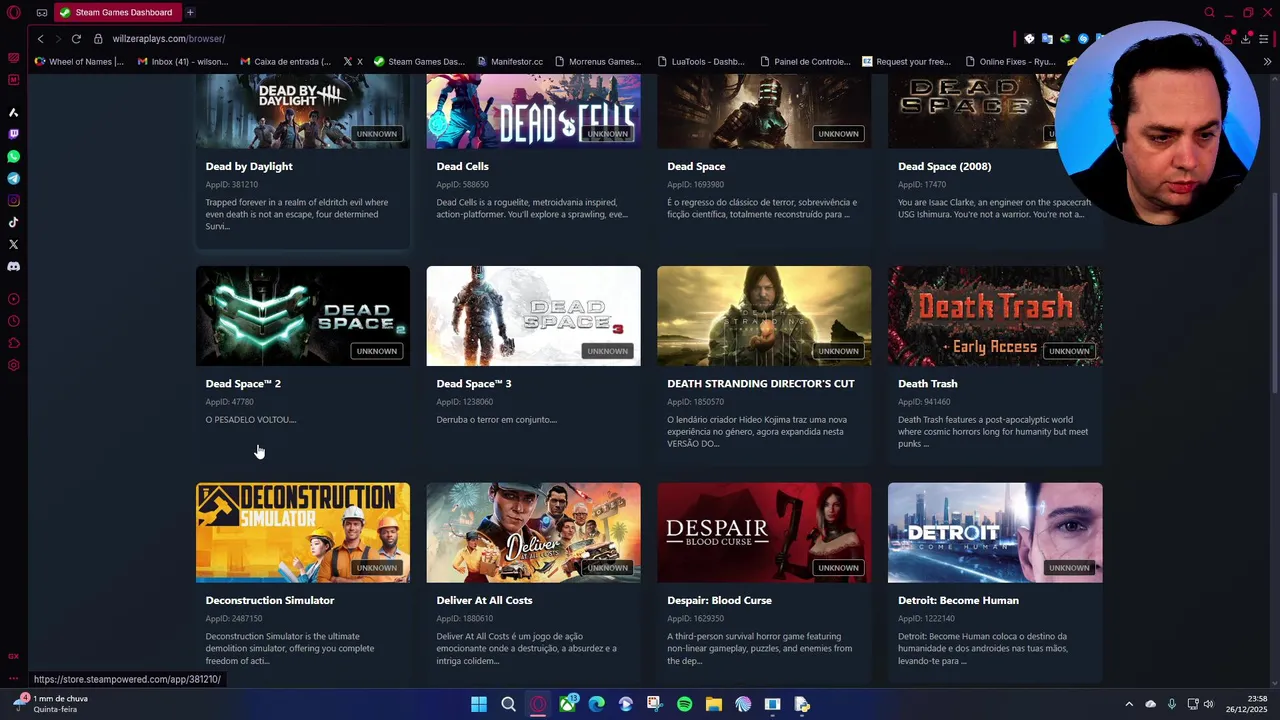Open Online Fixes - Ryu... bookmark
Screen dimensions: 1280x720
[1009, 61]
